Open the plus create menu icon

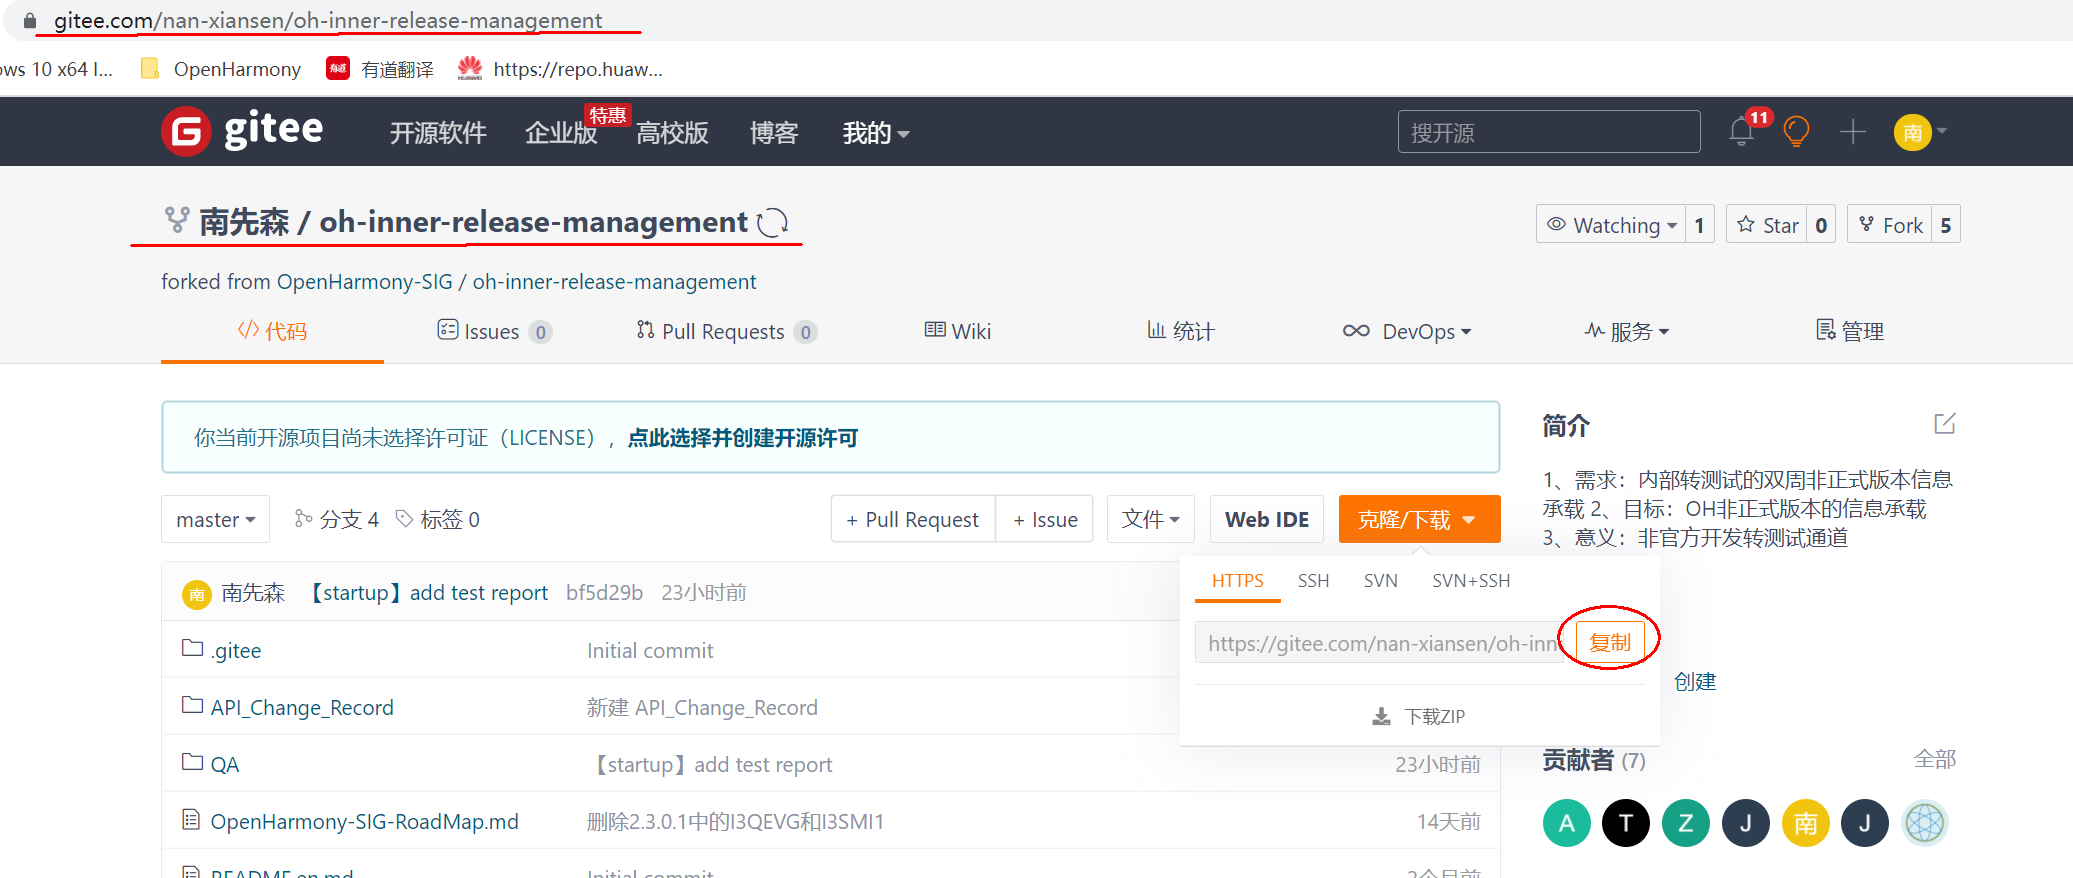[x=1853, y=132]
